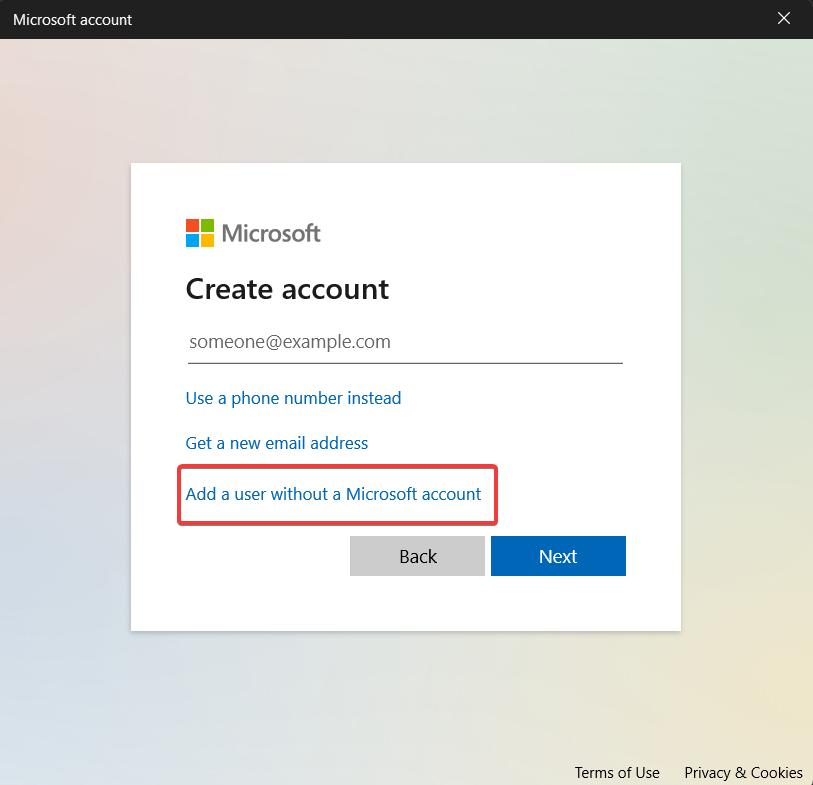
Task: Click the Microsoft wordmark next to the logo
Action: pyautogui.click(x=272, y=233)
